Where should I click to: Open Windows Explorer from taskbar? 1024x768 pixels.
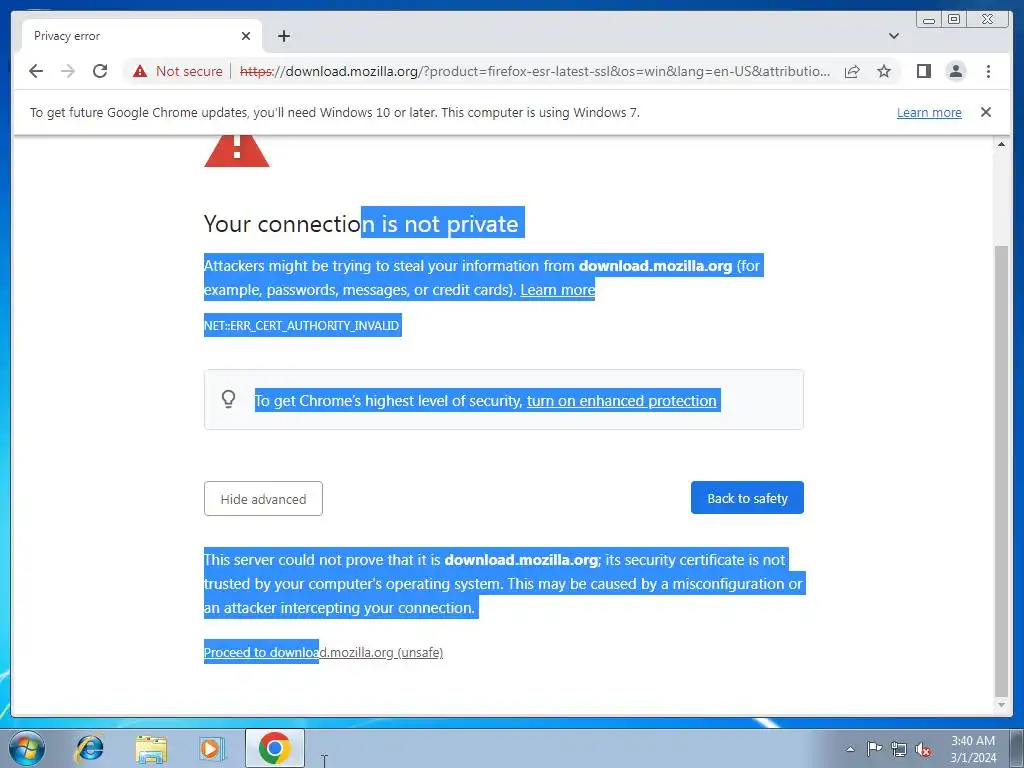coord(151,748)
